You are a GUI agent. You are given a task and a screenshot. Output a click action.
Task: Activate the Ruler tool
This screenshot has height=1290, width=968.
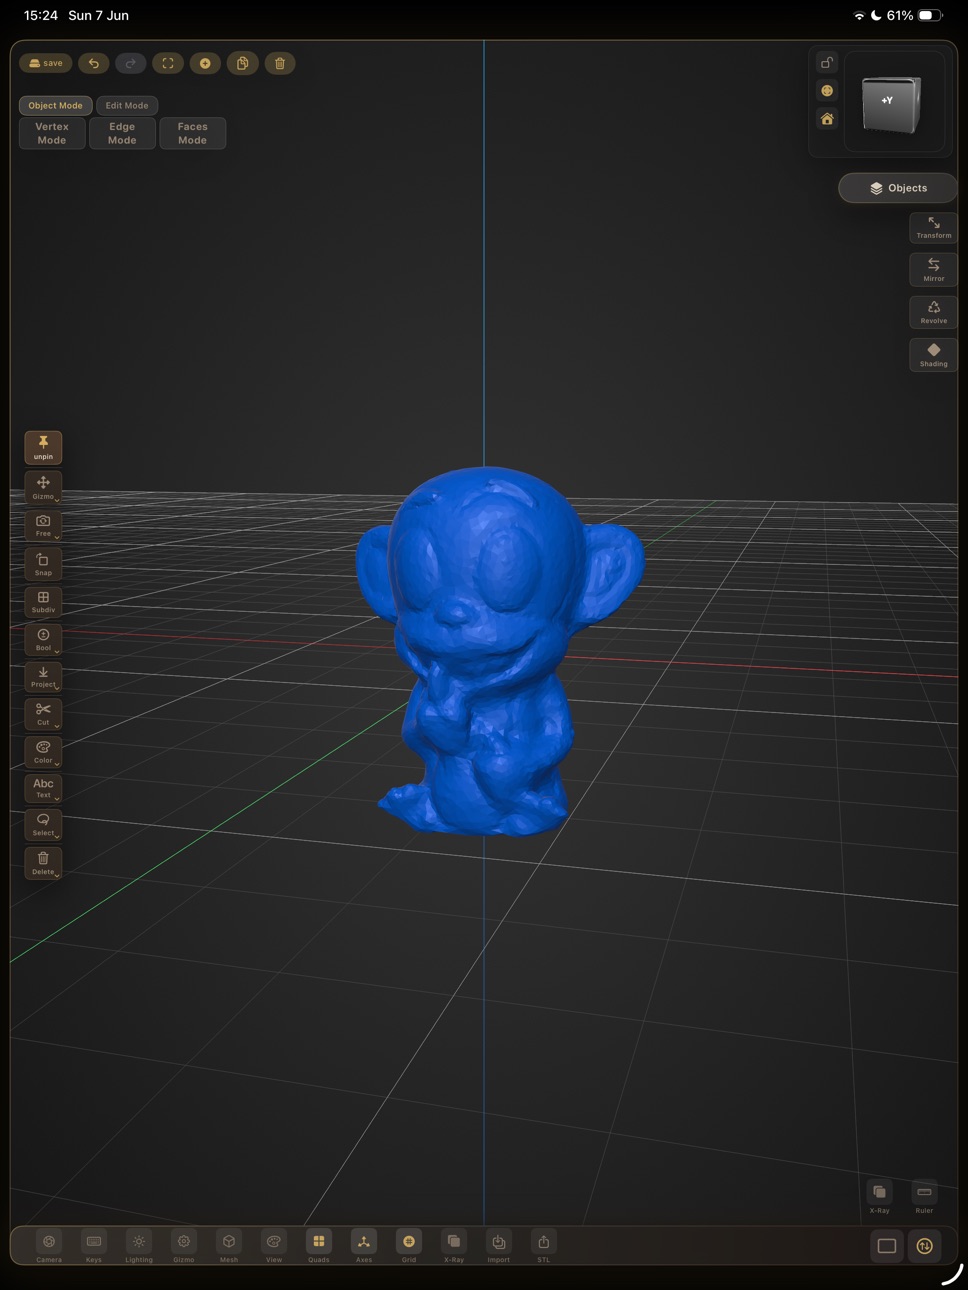[x=924, y=1197]
